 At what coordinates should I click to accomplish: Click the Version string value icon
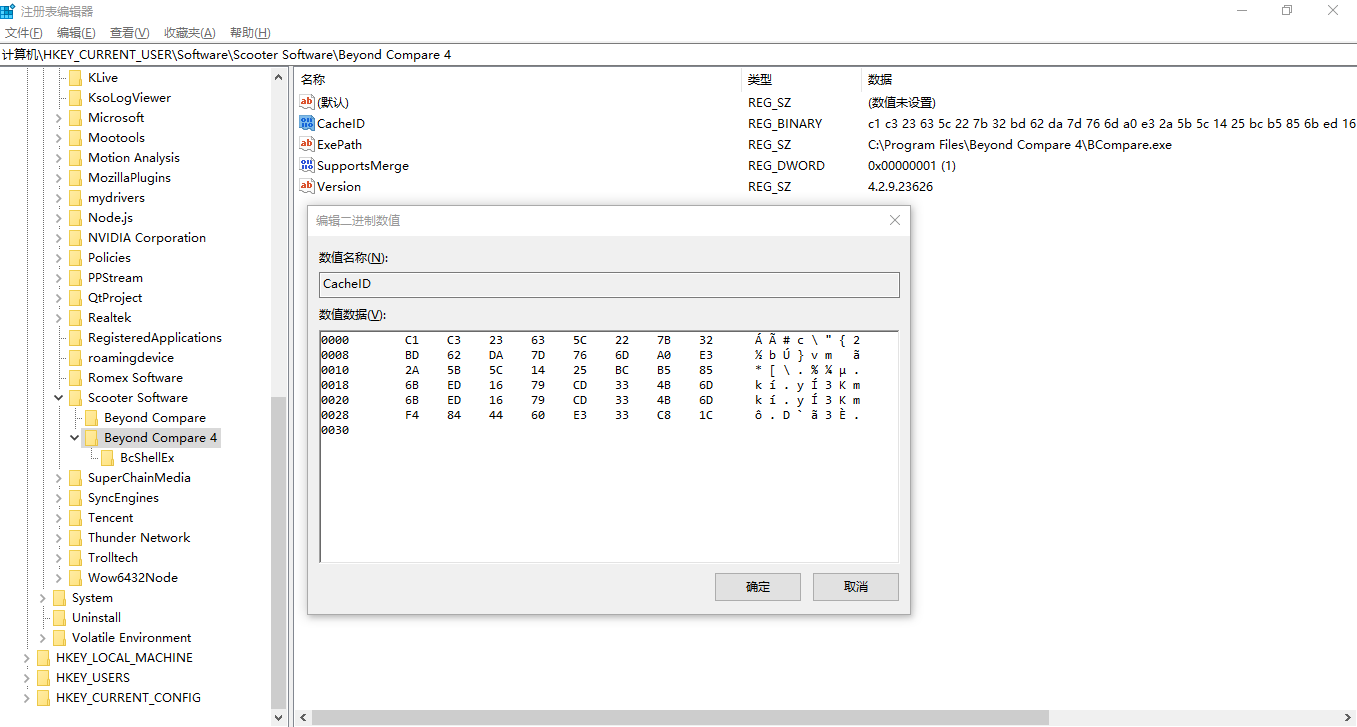(x=307, y=186)
